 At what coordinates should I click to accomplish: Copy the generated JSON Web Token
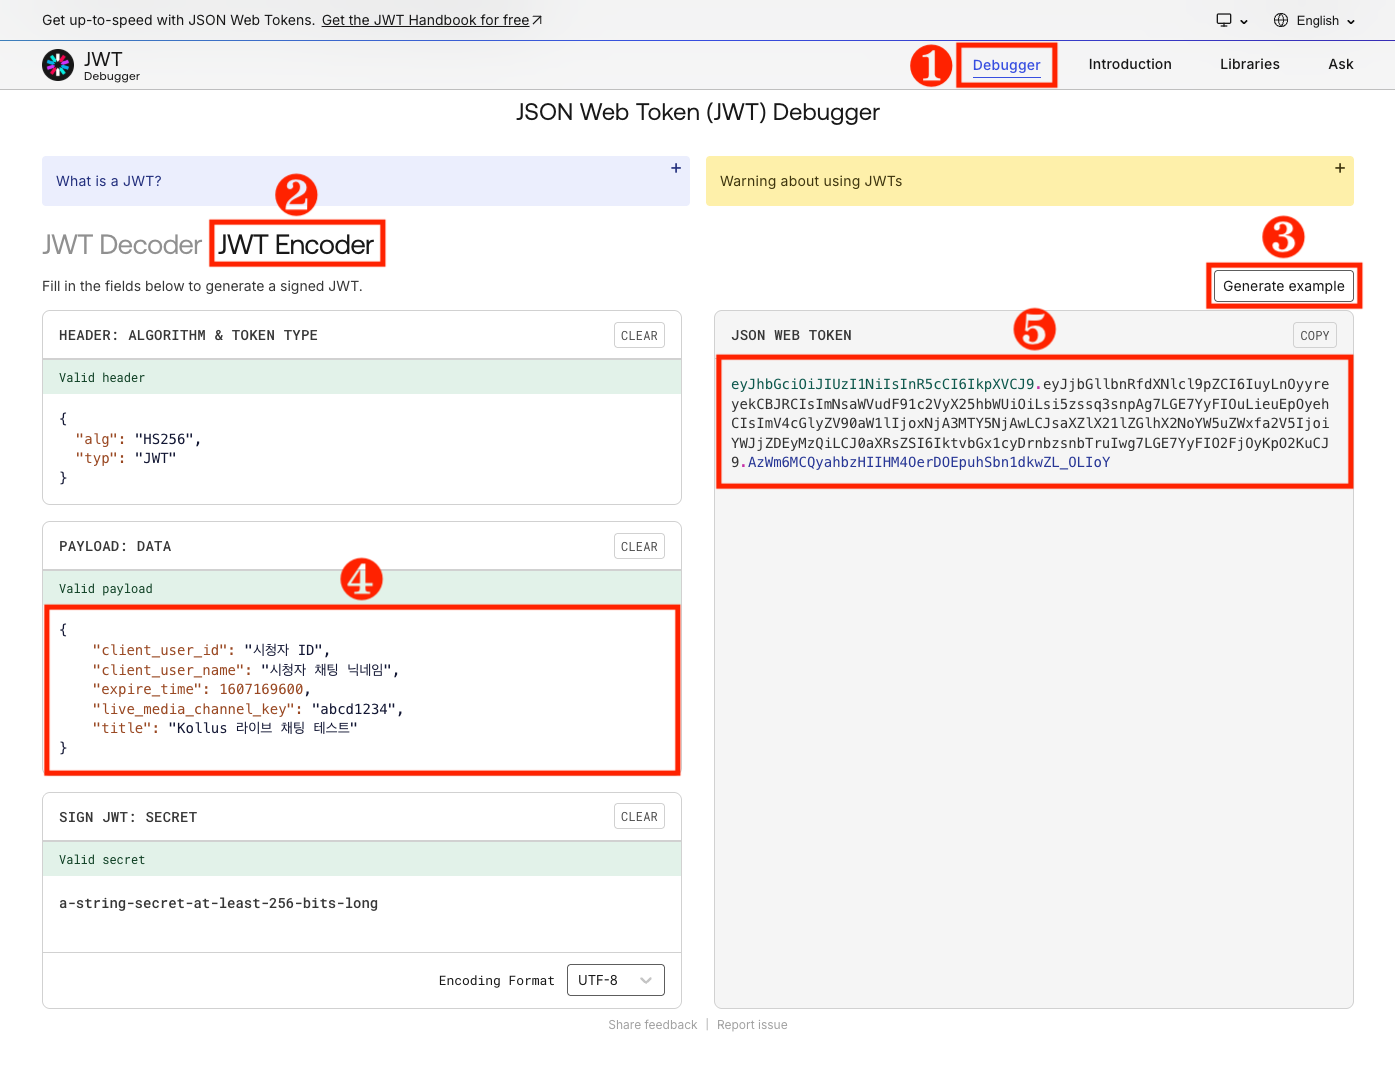tap(1314, 335)
